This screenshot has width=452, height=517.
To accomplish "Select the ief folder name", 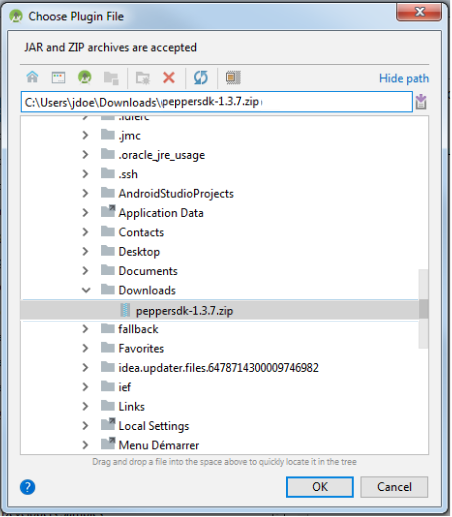I will click(x=125, y=387).
